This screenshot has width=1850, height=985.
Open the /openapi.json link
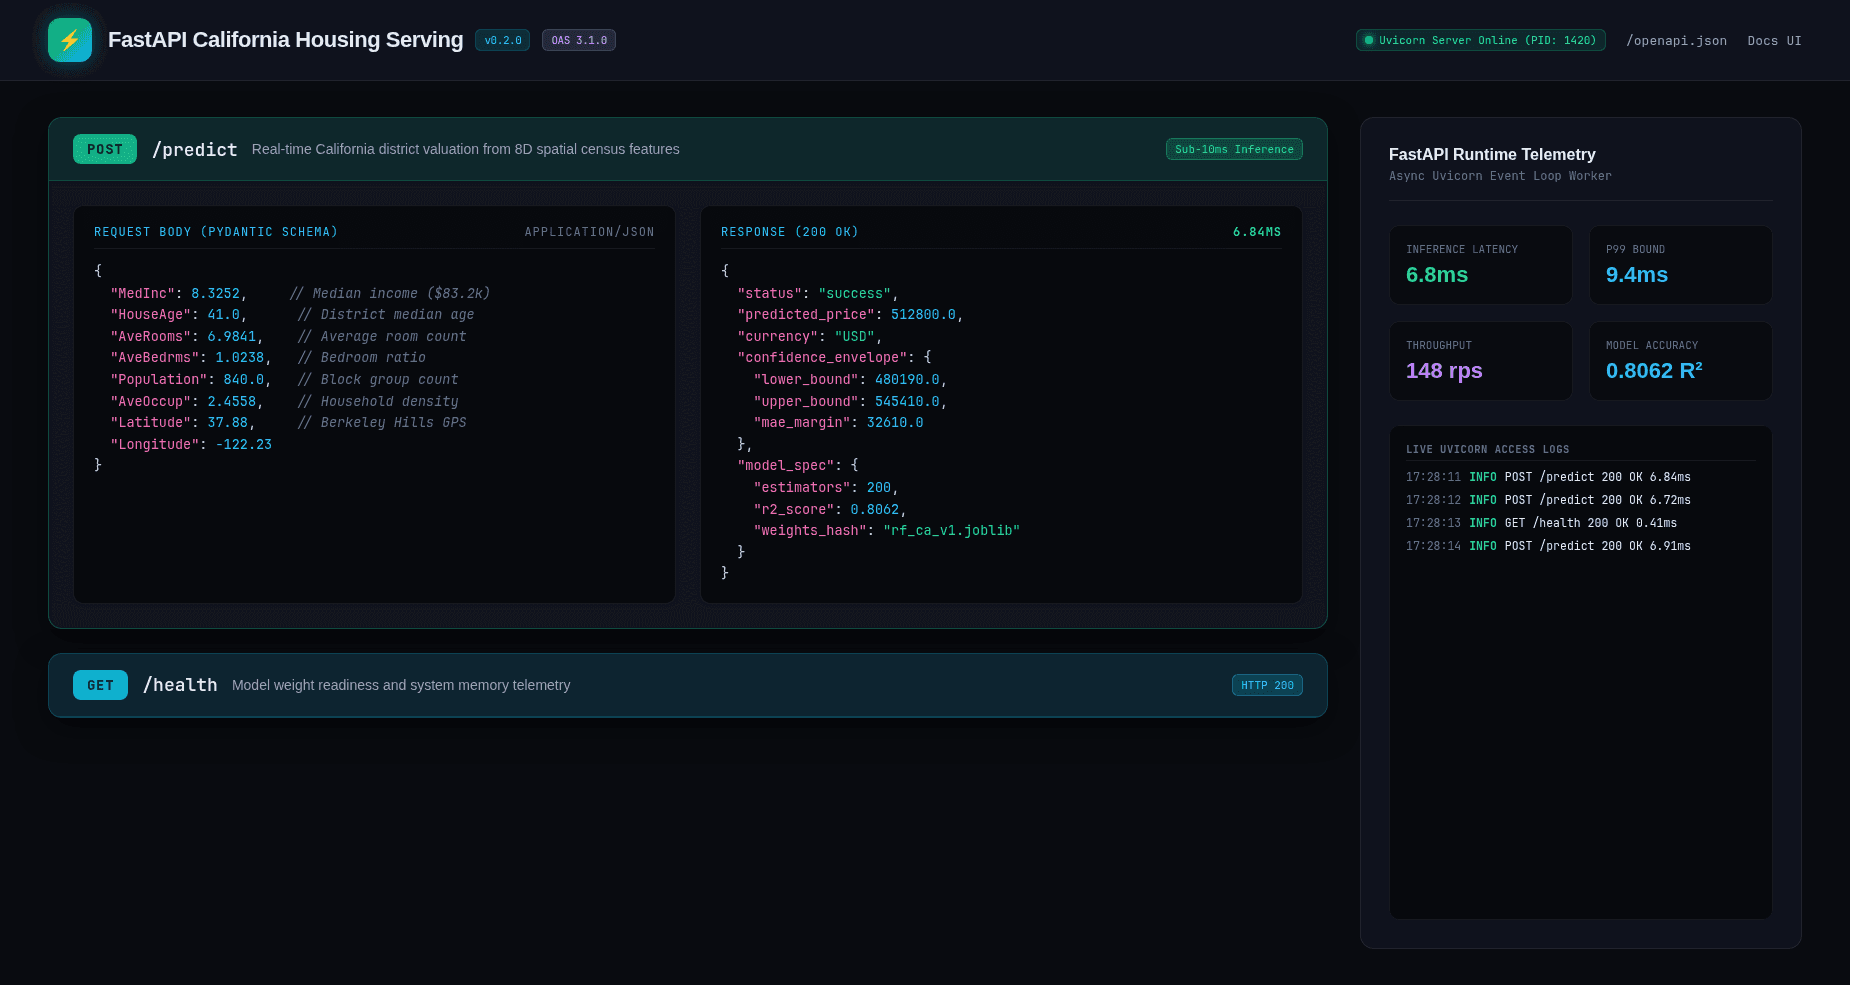pyautogui.click(x=1676, y=41)
